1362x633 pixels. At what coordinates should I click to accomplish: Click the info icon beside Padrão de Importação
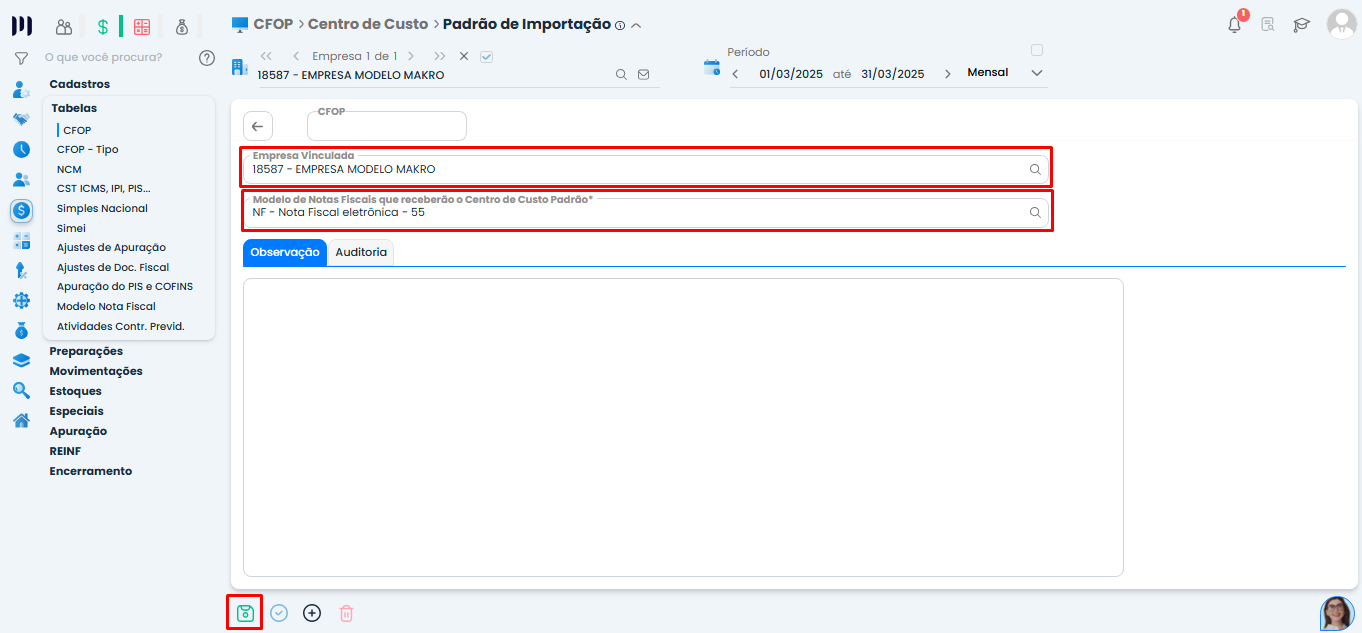coord(620,26)
